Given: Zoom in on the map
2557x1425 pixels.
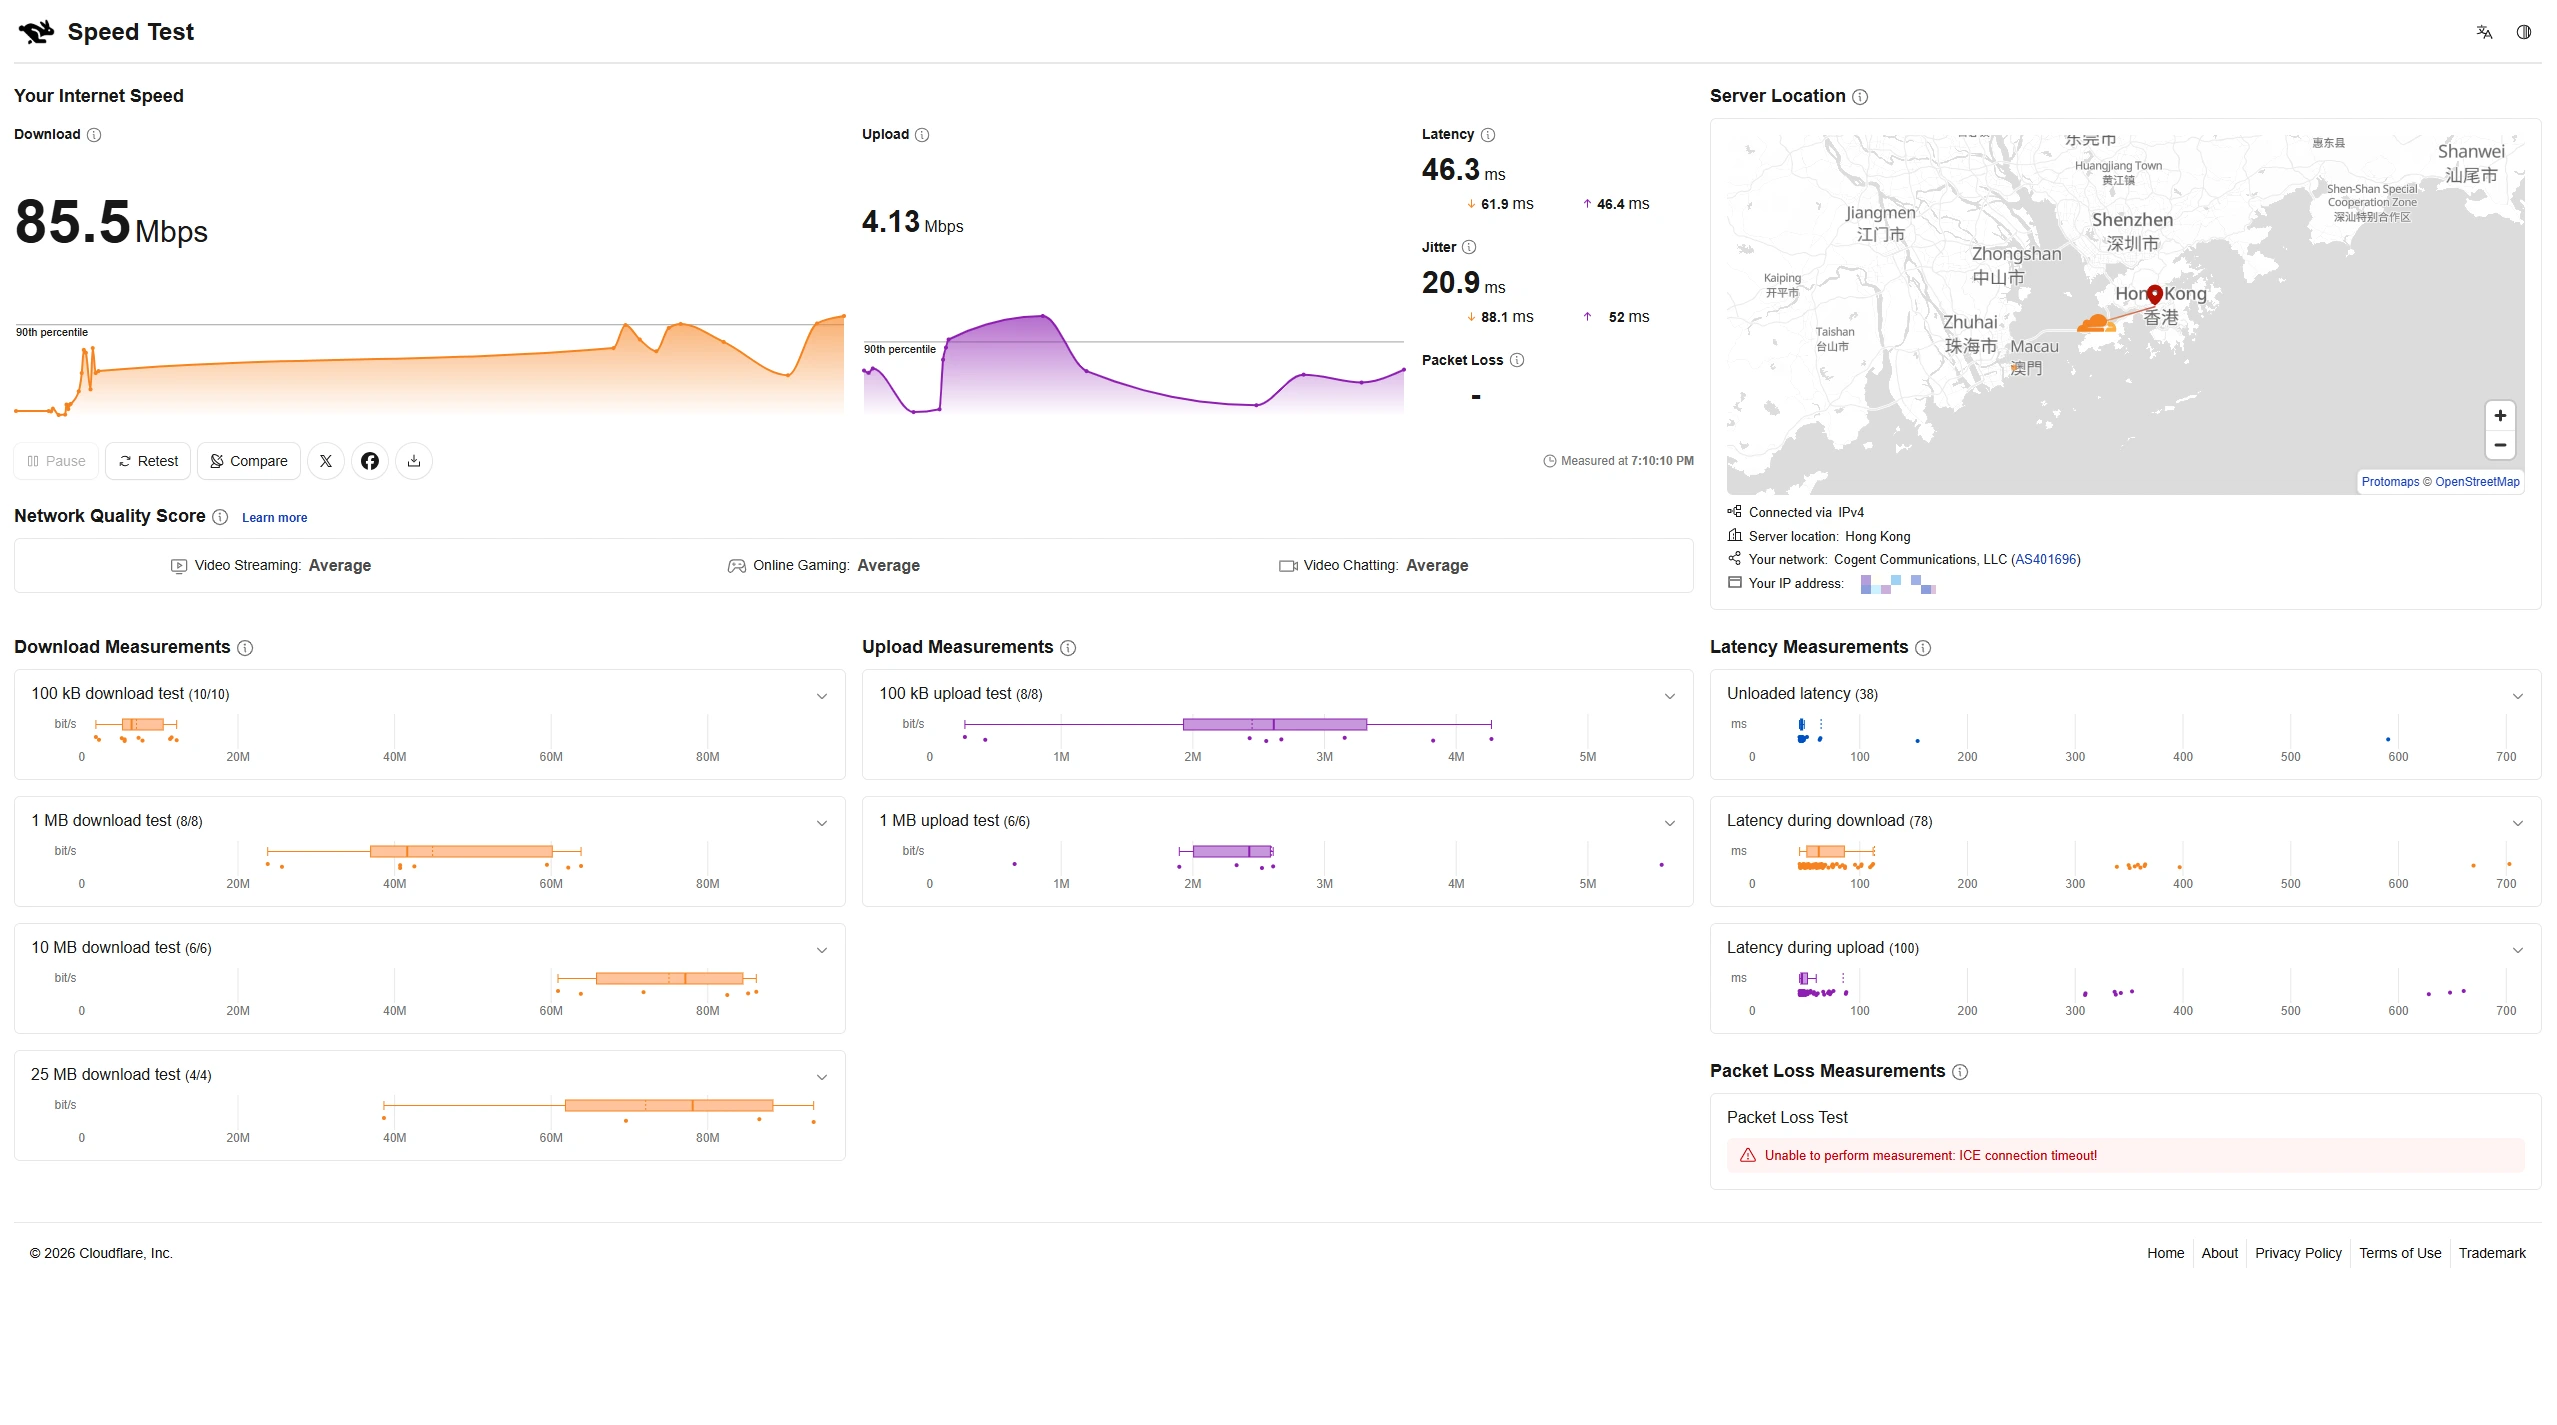Looking at the screenshot, I should [x=2500, y=416].
